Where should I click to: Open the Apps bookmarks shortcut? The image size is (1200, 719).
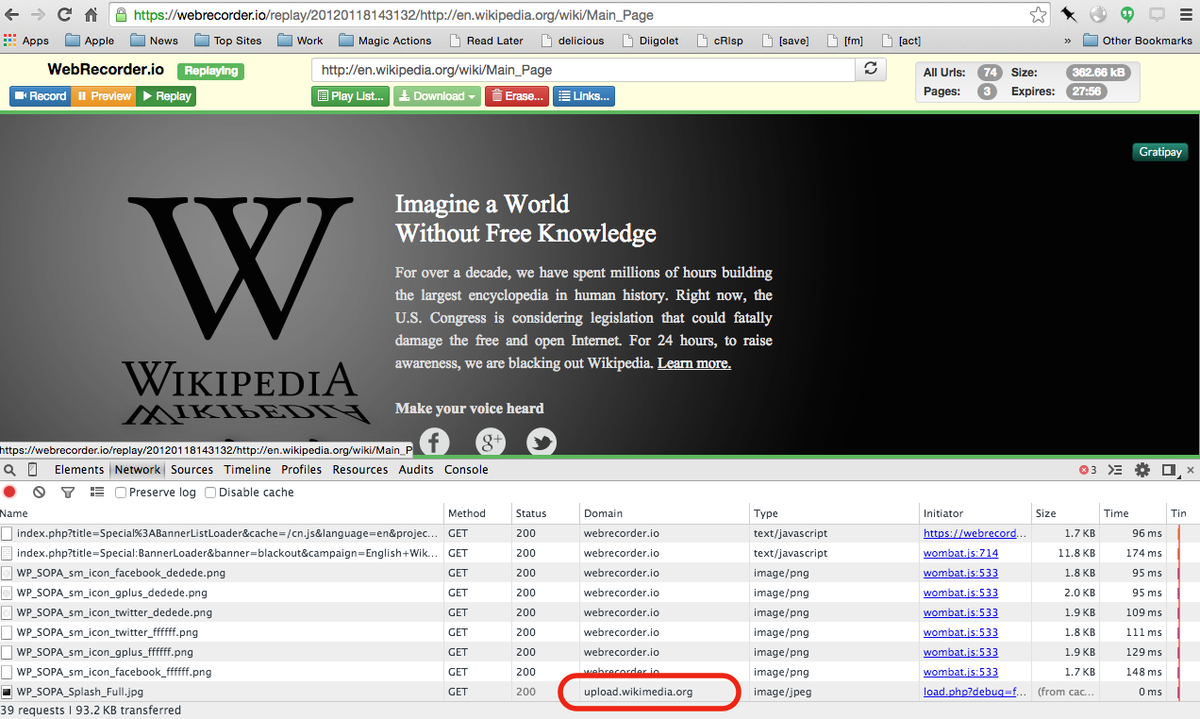coord(26,41)
